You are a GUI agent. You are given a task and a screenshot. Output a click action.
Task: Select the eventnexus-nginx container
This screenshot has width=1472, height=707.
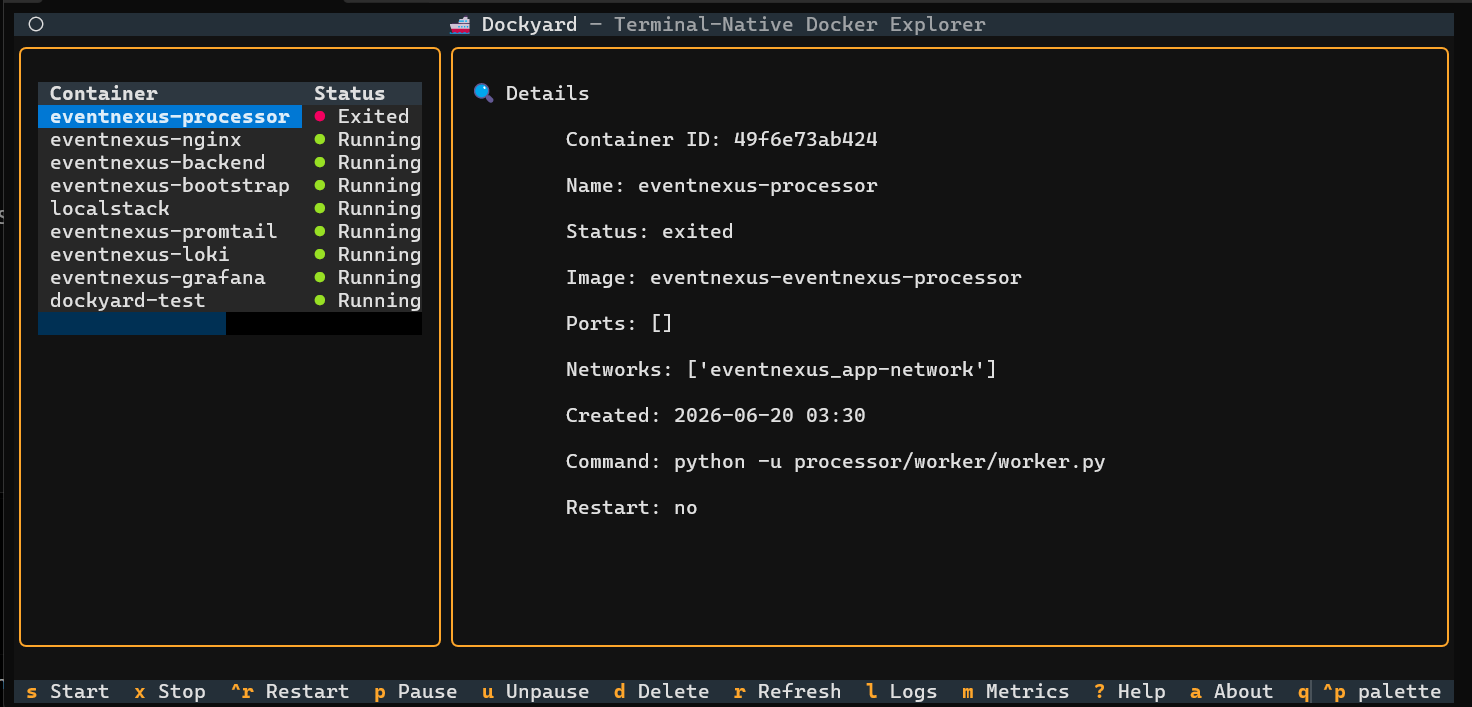(x=230, y=140)
